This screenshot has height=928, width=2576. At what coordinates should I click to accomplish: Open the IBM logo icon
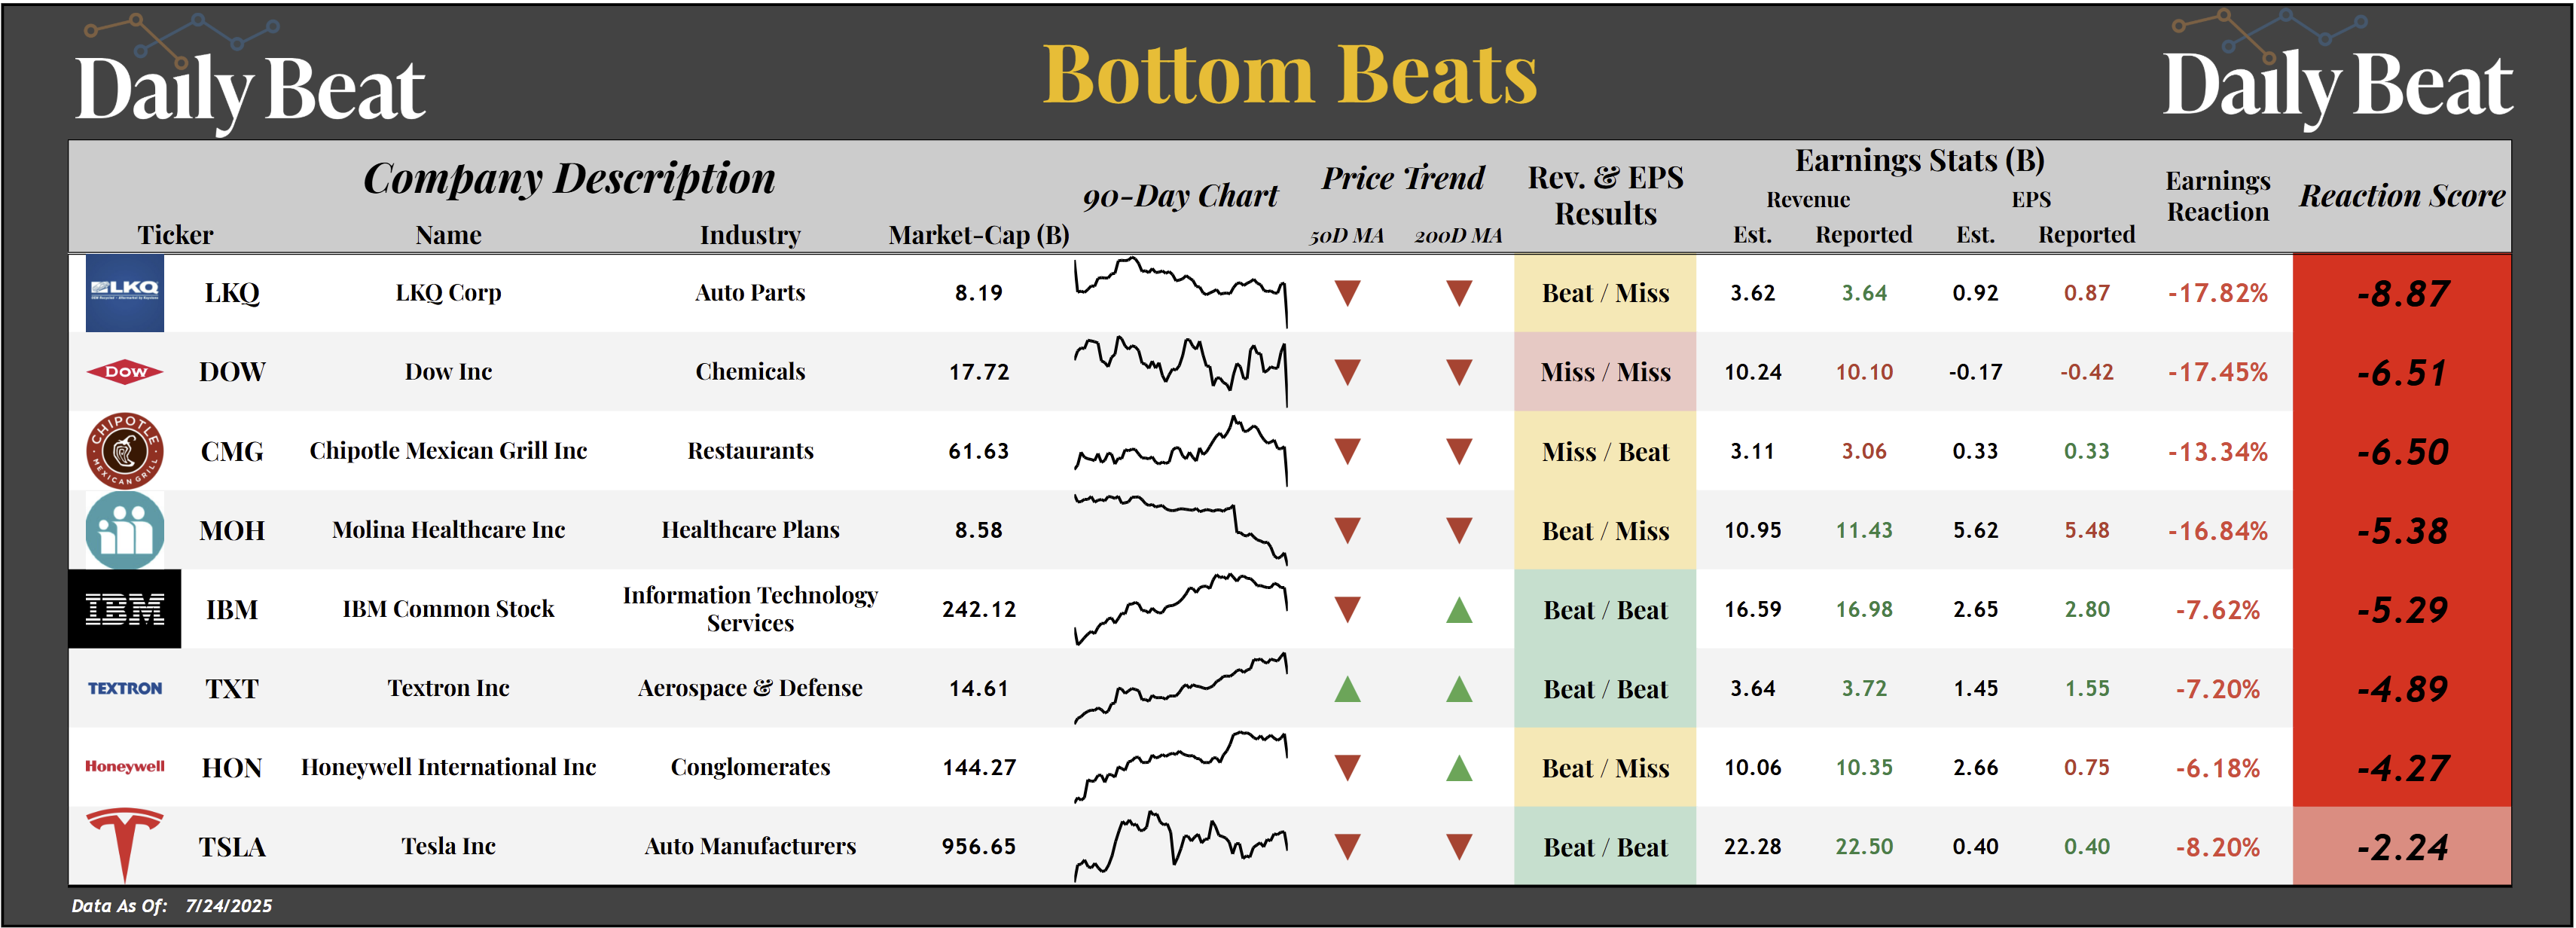(124, 609)
